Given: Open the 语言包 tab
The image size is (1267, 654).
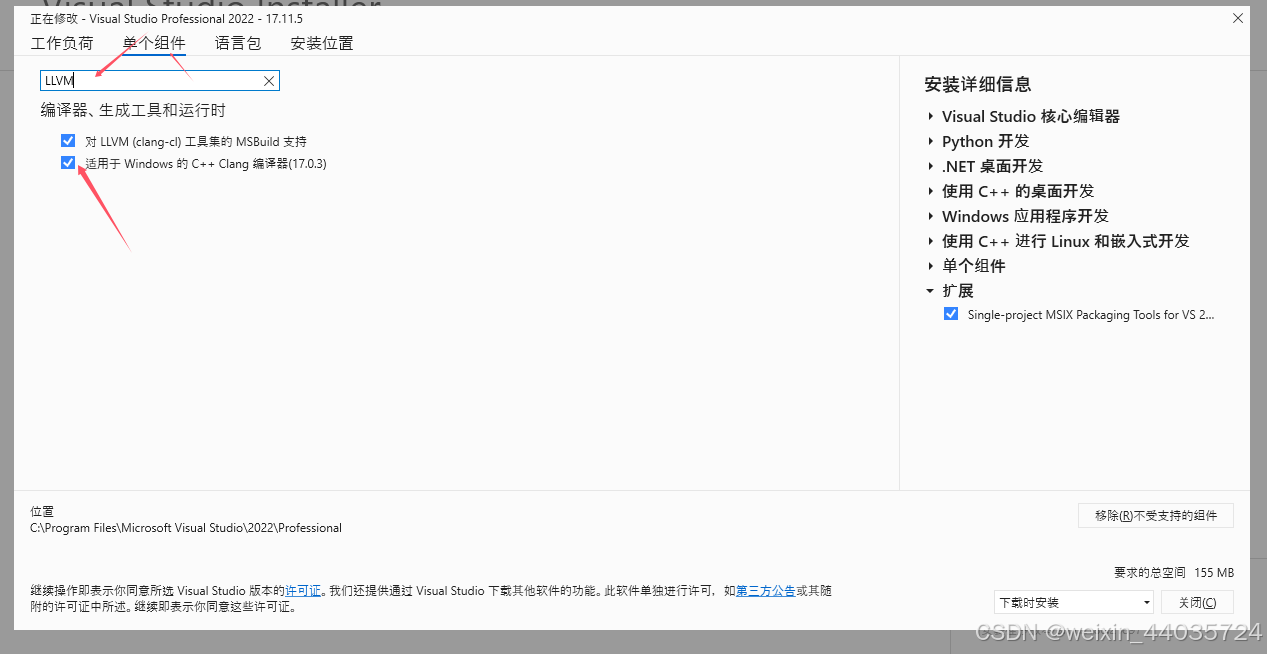Looking at the screenshot, I should click(238, 43).
